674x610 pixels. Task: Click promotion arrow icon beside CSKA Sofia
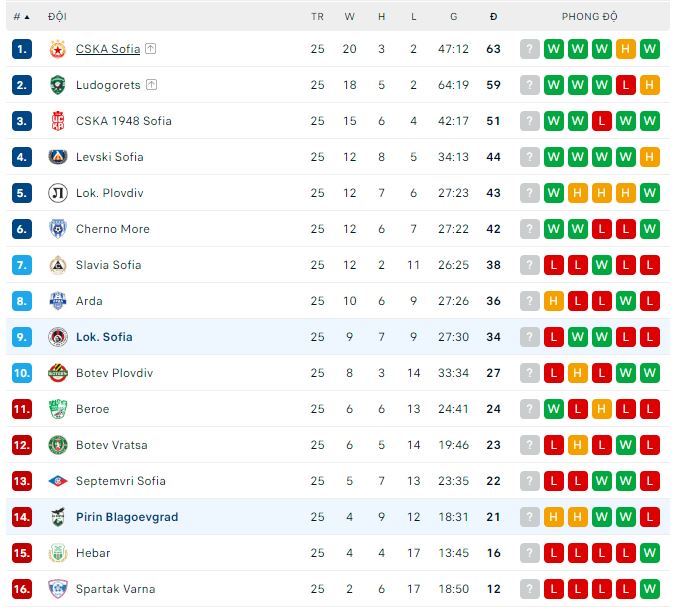click(x=151, y=49)
